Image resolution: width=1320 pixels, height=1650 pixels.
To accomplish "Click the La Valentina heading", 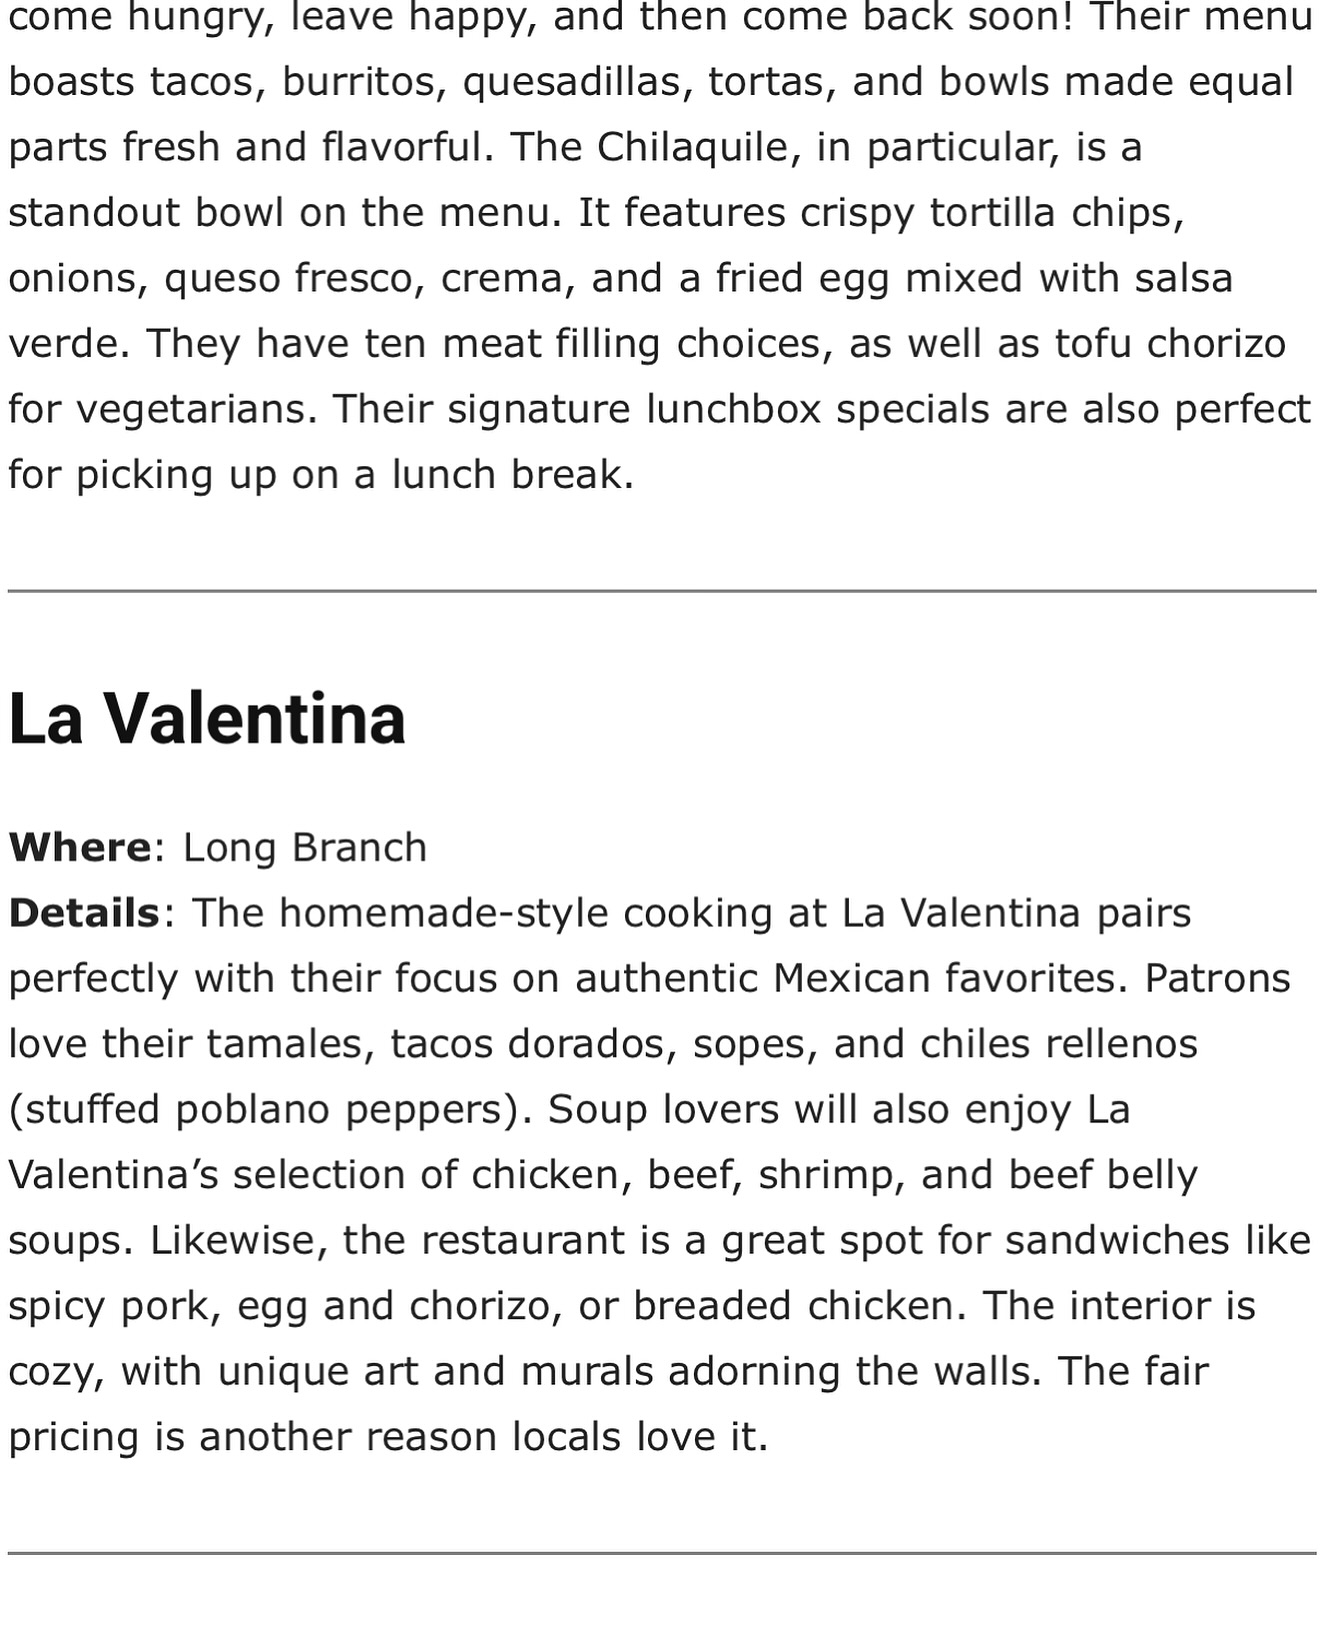I will point(207,718).
